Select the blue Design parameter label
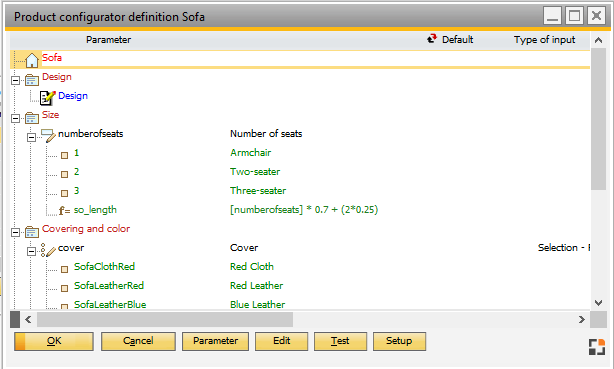The image size is (614, 369). pyautogui.click(x=73, y=96)
